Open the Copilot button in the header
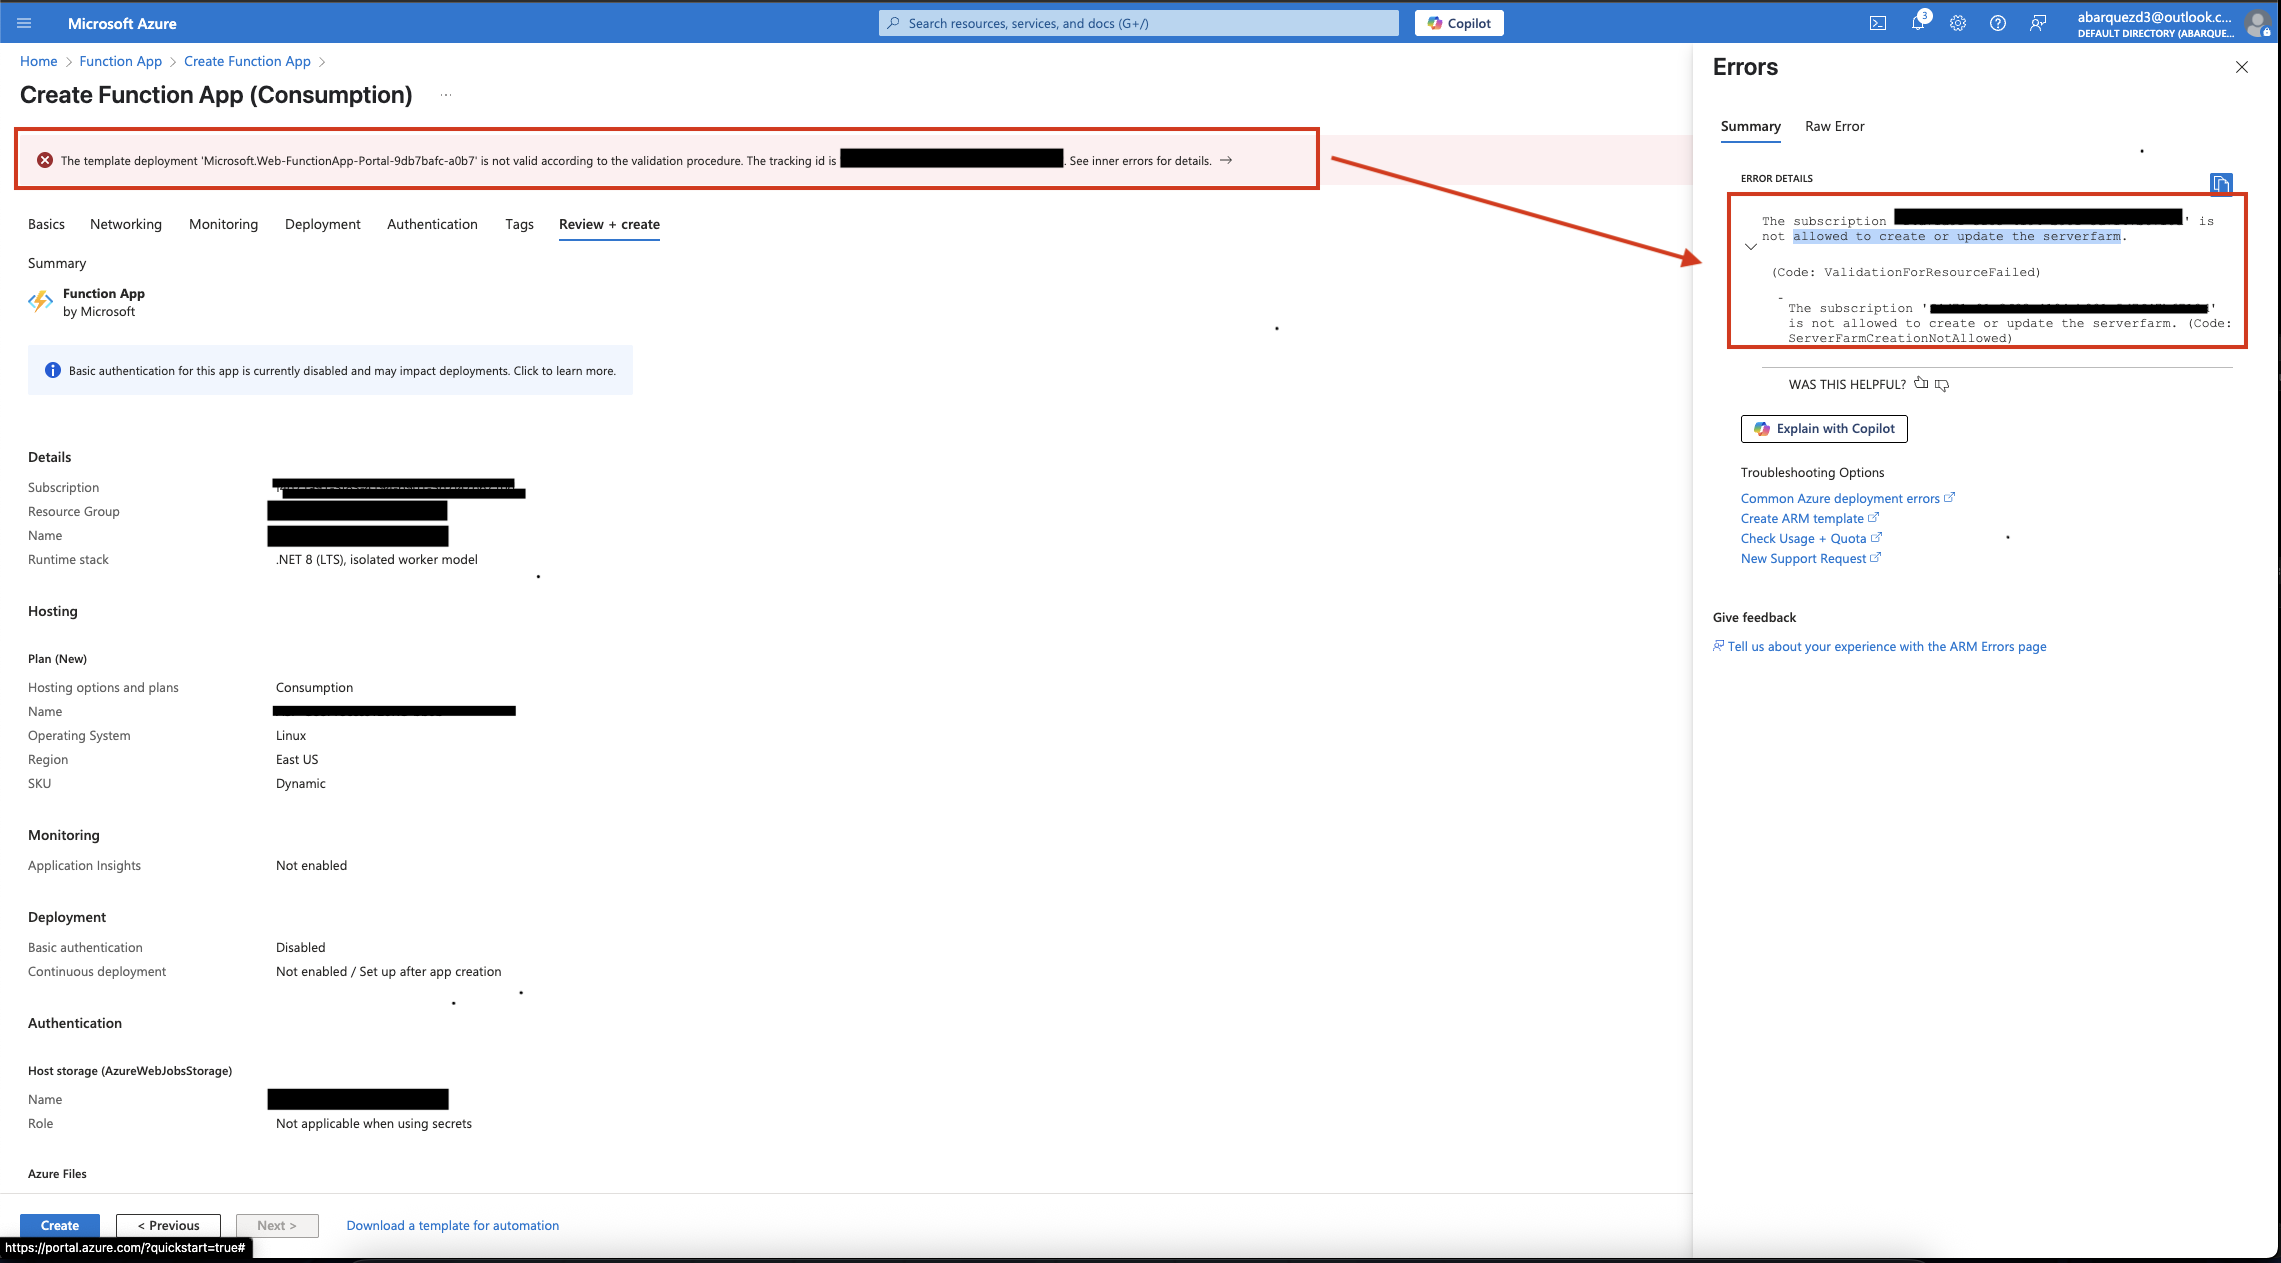Image resolution: width=2281 pixels, height=1263 pixels. [1459, 23]
